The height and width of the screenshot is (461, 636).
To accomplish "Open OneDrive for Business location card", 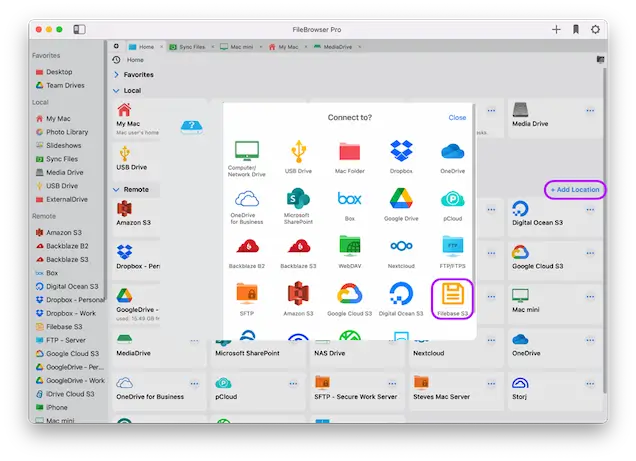I will click(x=159, y=389).
